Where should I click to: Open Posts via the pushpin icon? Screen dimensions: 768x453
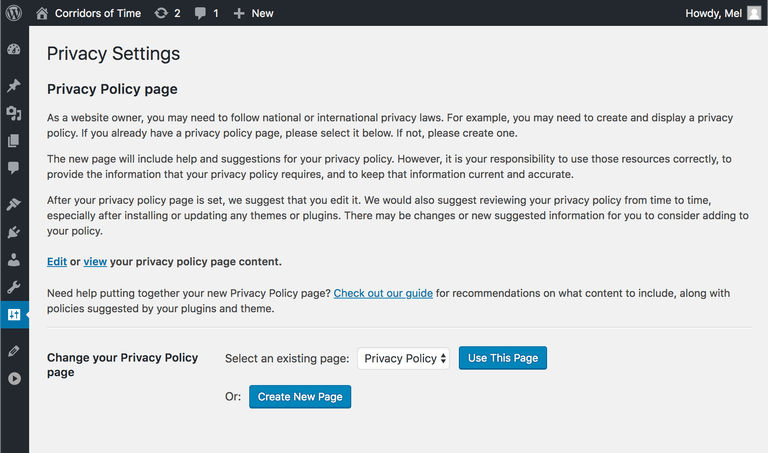[14, 86]
